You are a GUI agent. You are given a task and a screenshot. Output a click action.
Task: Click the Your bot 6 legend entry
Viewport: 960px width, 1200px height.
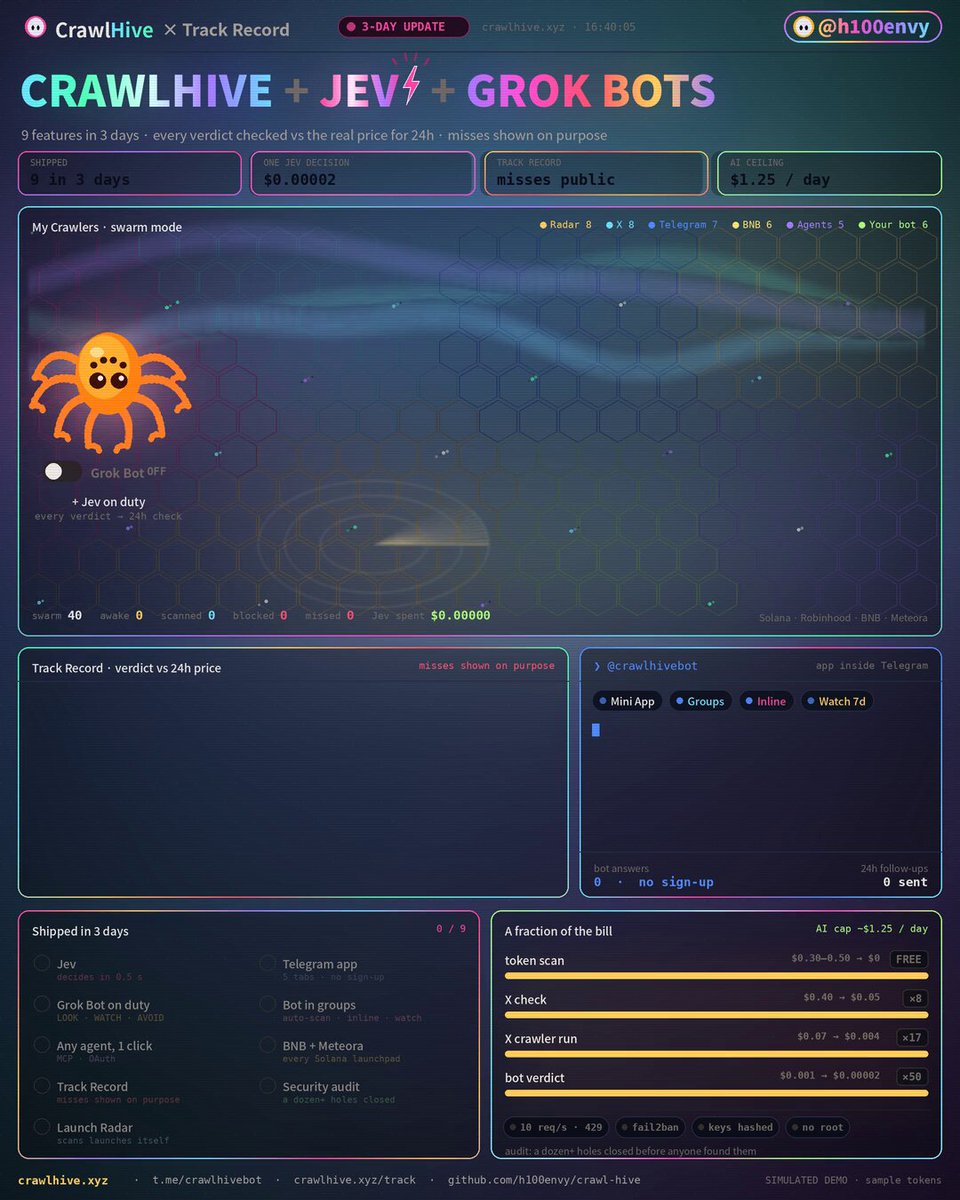[892, 225]
